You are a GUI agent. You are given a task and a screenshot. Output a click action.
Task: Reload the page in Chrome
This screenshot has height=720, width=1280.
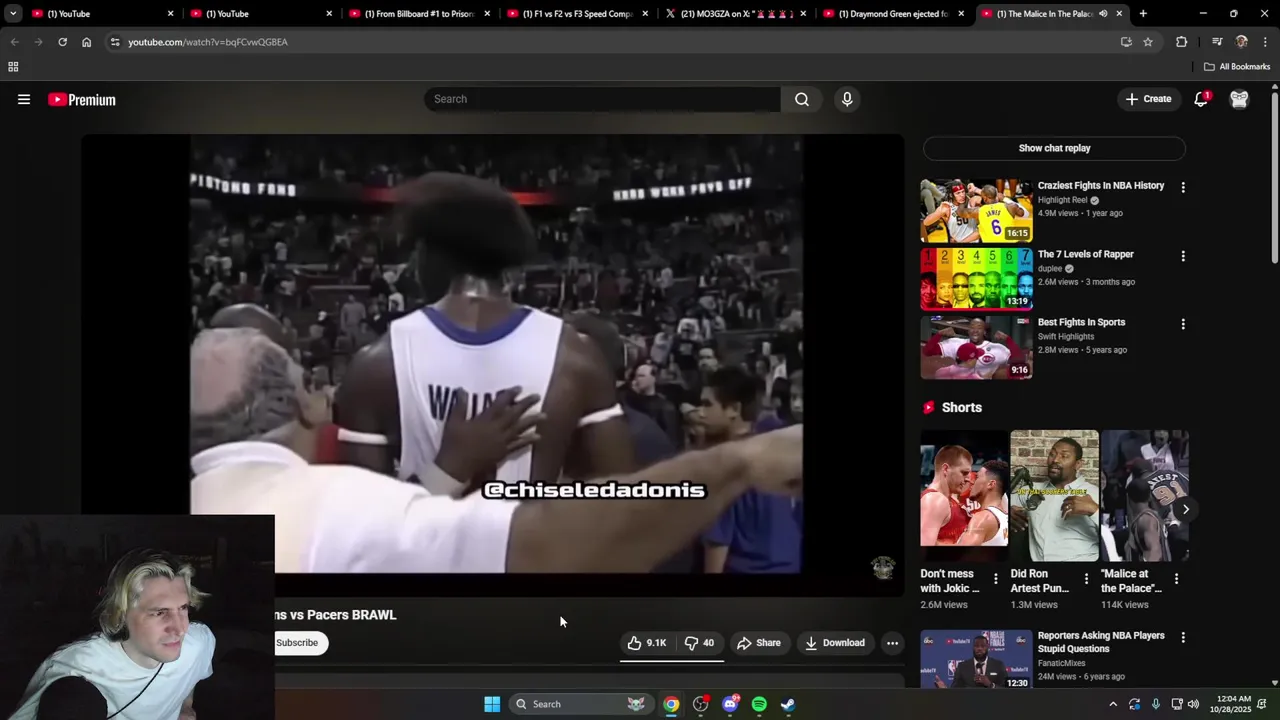pos(62,42)
